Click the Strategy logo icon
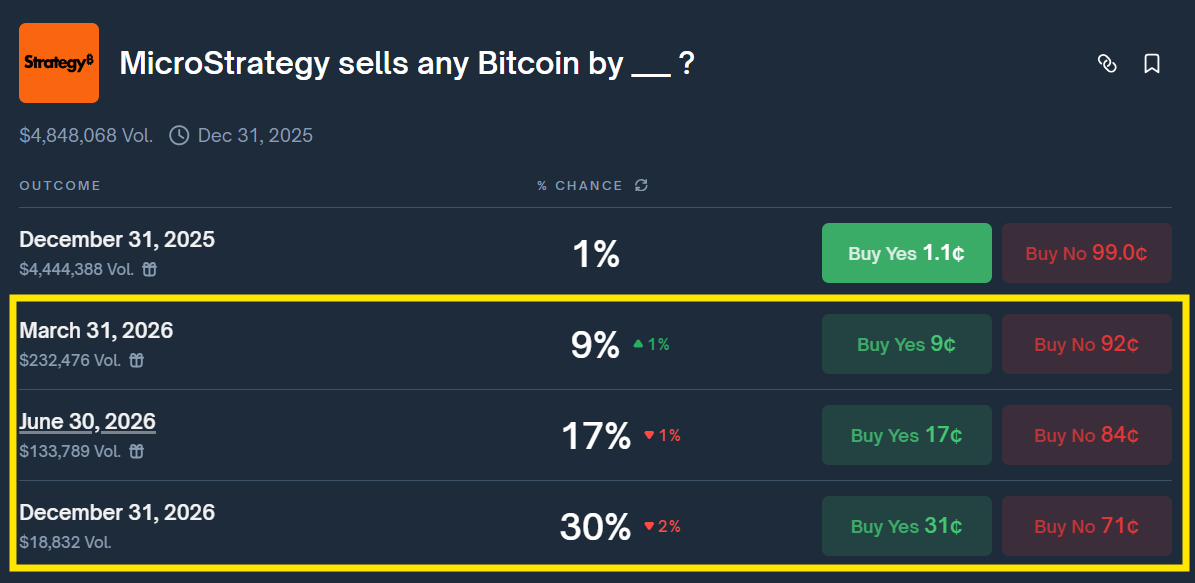Image resolution: width=1195 pixels, height=583 pixels. click(x=58, y=63)
